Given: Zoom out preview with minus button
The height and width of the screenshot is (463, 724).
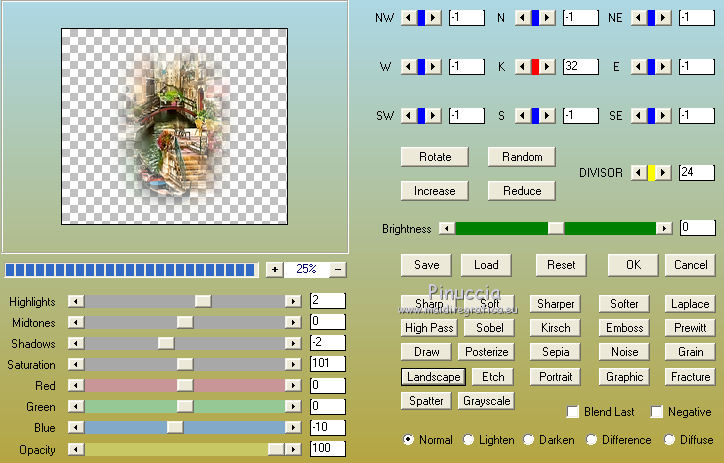Looking at the screenshot, I should click(x=338, y=270).
